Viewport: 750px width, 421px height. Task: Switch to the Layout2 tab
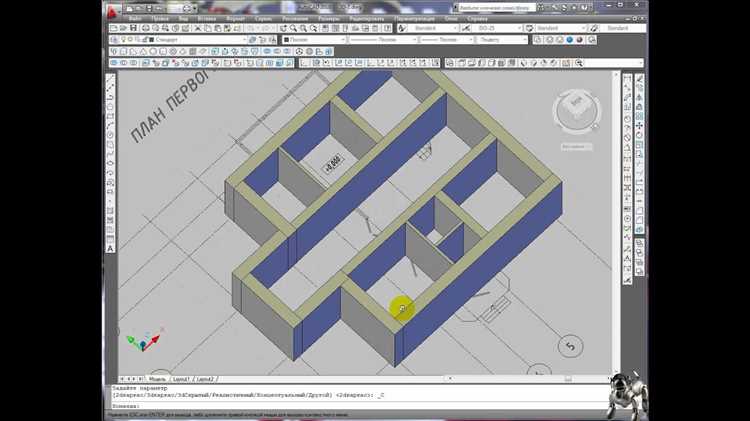pyautogui.click(x=205, y=379)
